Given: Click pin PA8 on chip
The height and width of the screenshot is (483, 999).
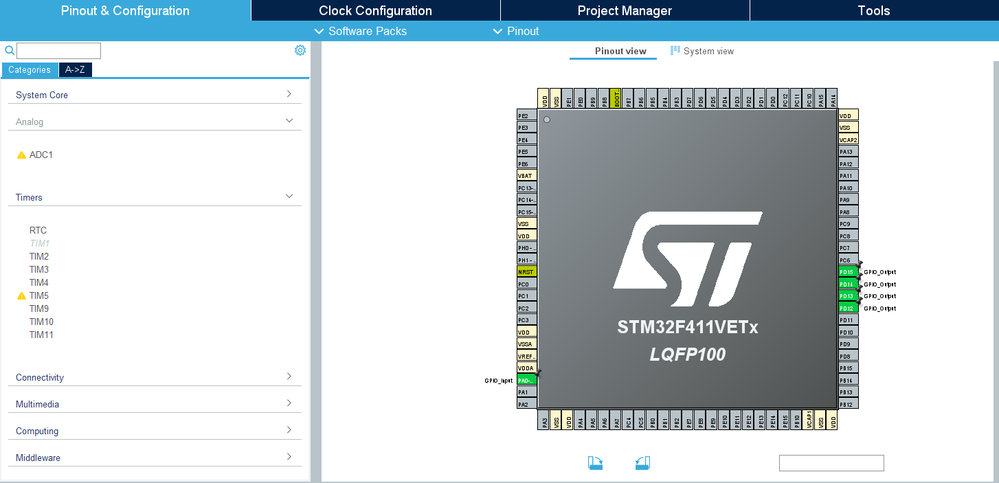Looking at the screenshot, I should pos(848,212).
